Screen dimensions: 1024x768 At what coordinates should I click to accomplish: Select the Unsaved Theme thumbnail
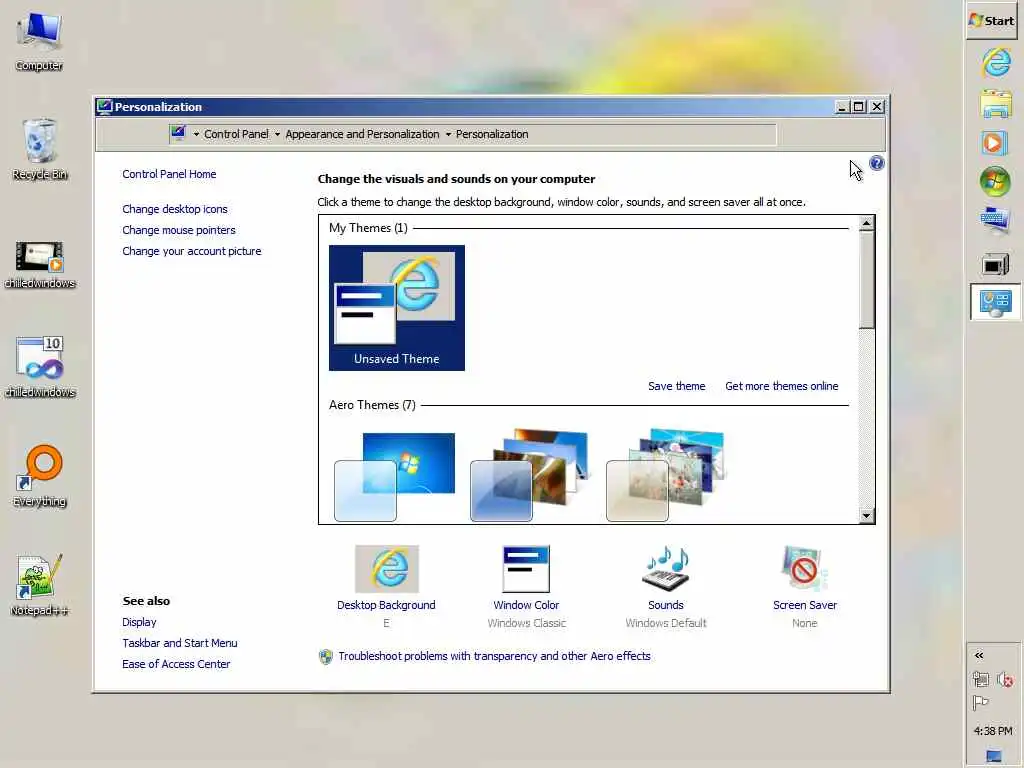point(397,308)
